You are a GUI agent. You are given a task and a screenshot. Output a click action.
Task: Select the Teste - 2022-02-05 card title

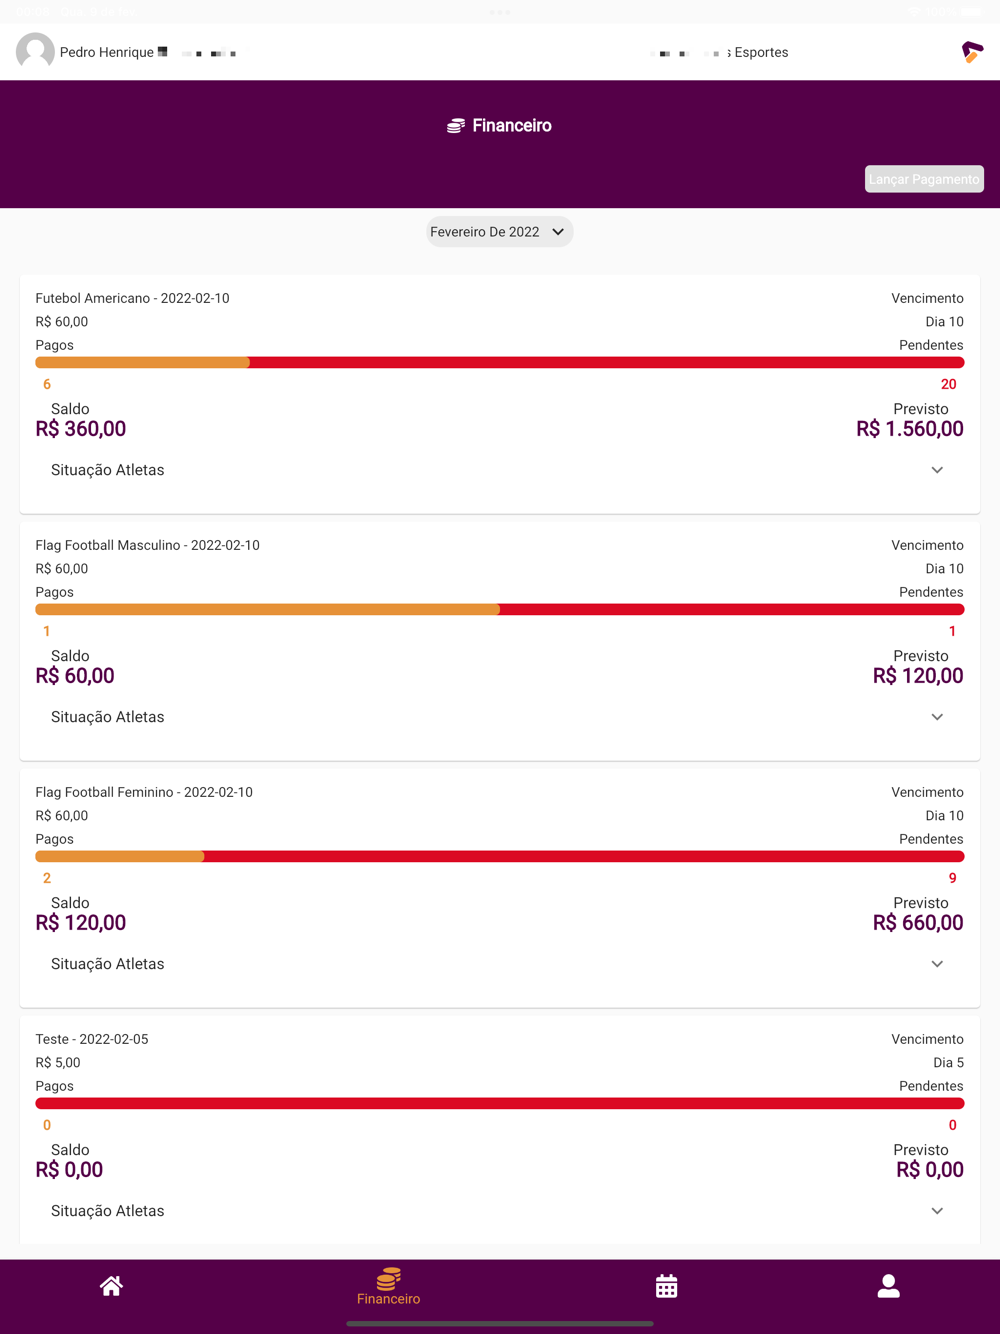(x=92, y=1039)
